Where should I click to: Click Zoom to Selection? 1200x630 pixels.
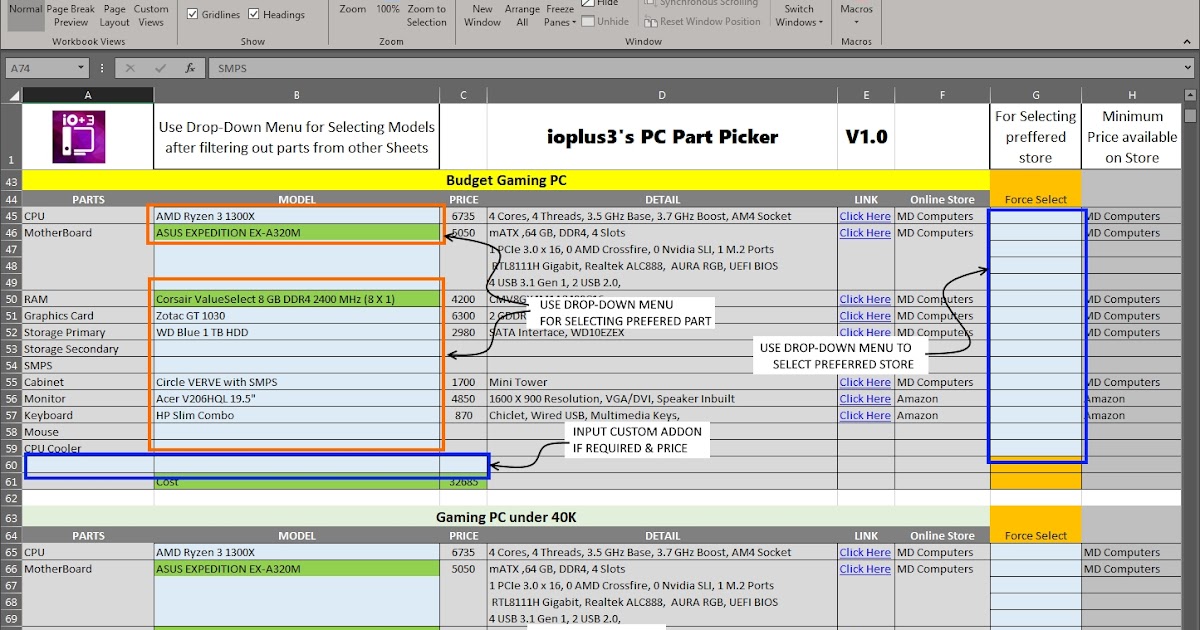(x=426, y=14)
